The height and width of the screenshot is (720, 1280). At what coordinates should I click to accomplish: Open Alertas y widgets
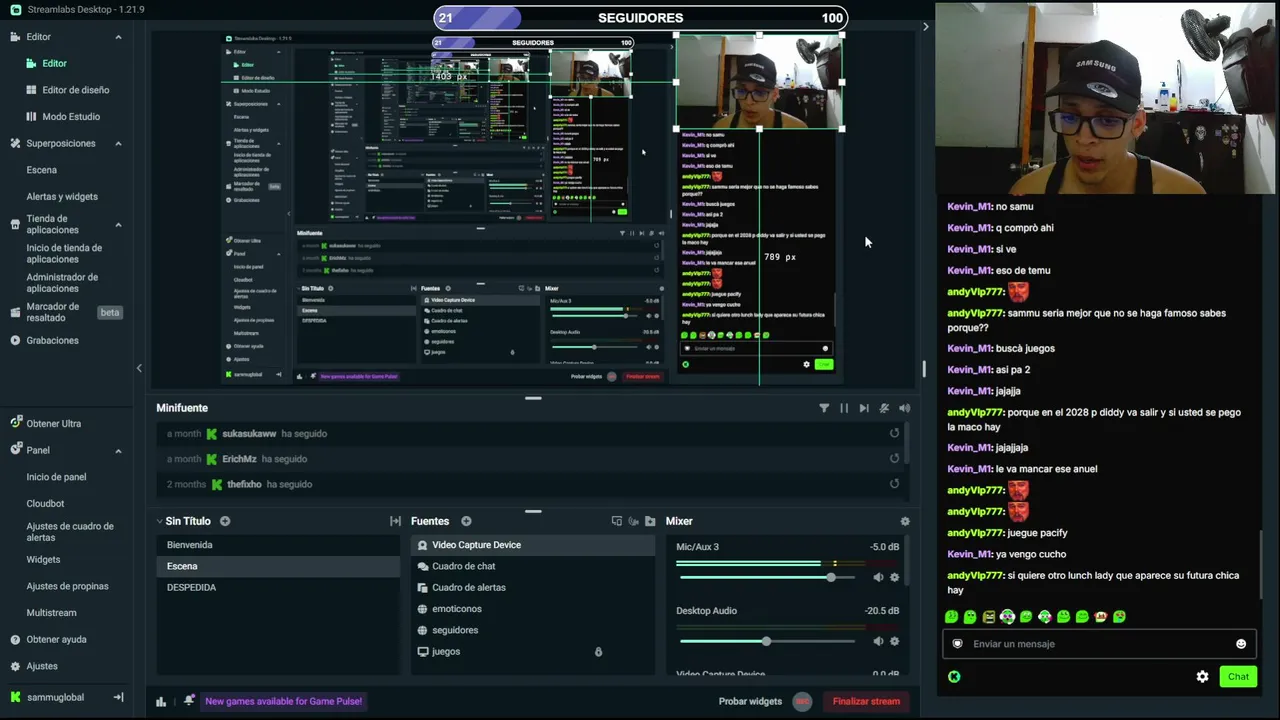(62, 197)
